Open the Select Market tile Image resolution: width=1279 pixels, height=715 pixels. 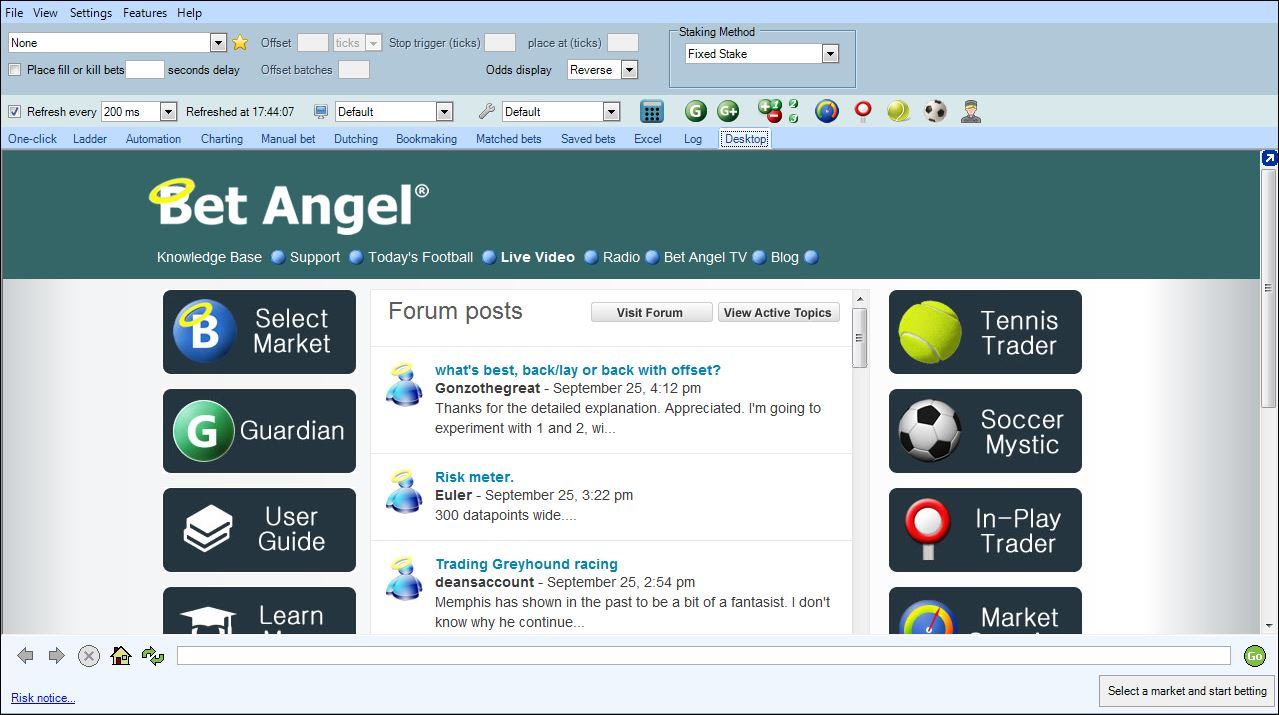[x=259, y=332]
